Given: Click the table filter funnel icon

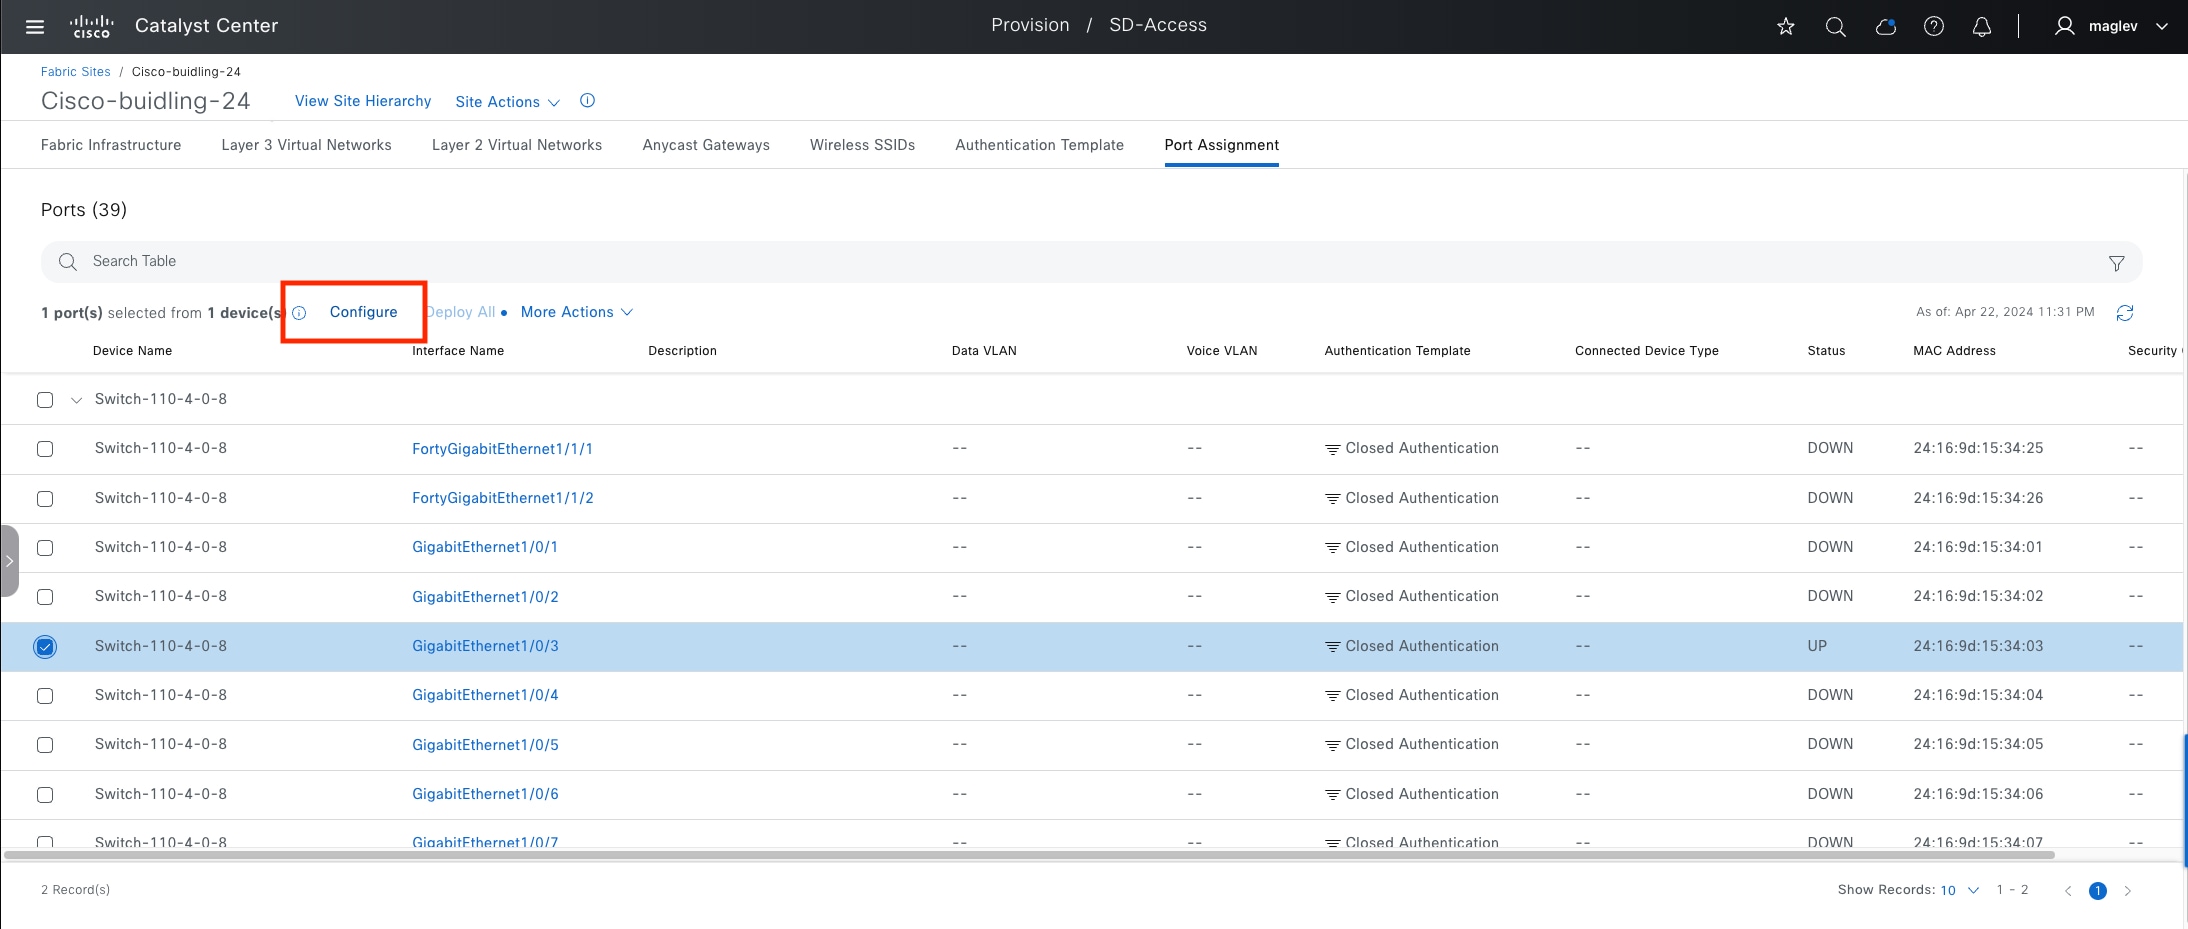Looking at the screenshot, I should [x=2116, y=263].
